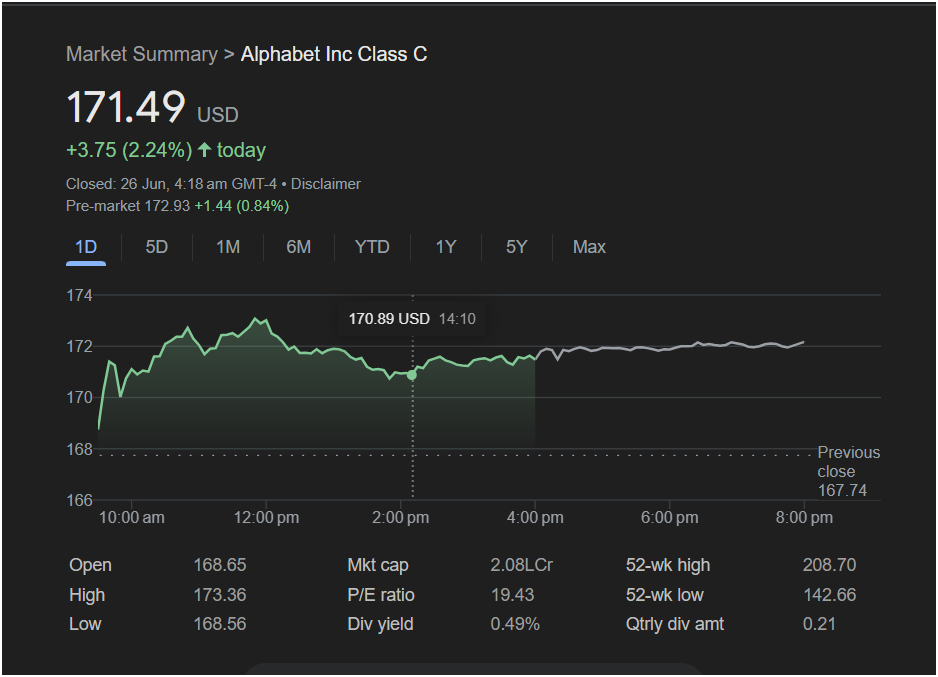The image size is (938, 677).
Task: Click the Alphabet Inc Class C title
Action: [x=334, y=54]
